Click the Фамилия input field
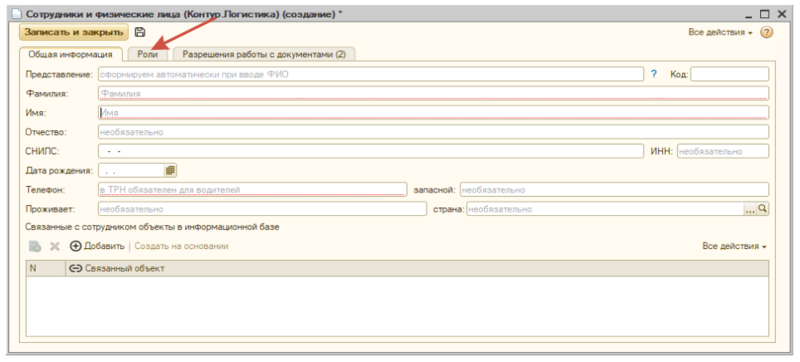800x362 pixels. coord(433,93)
